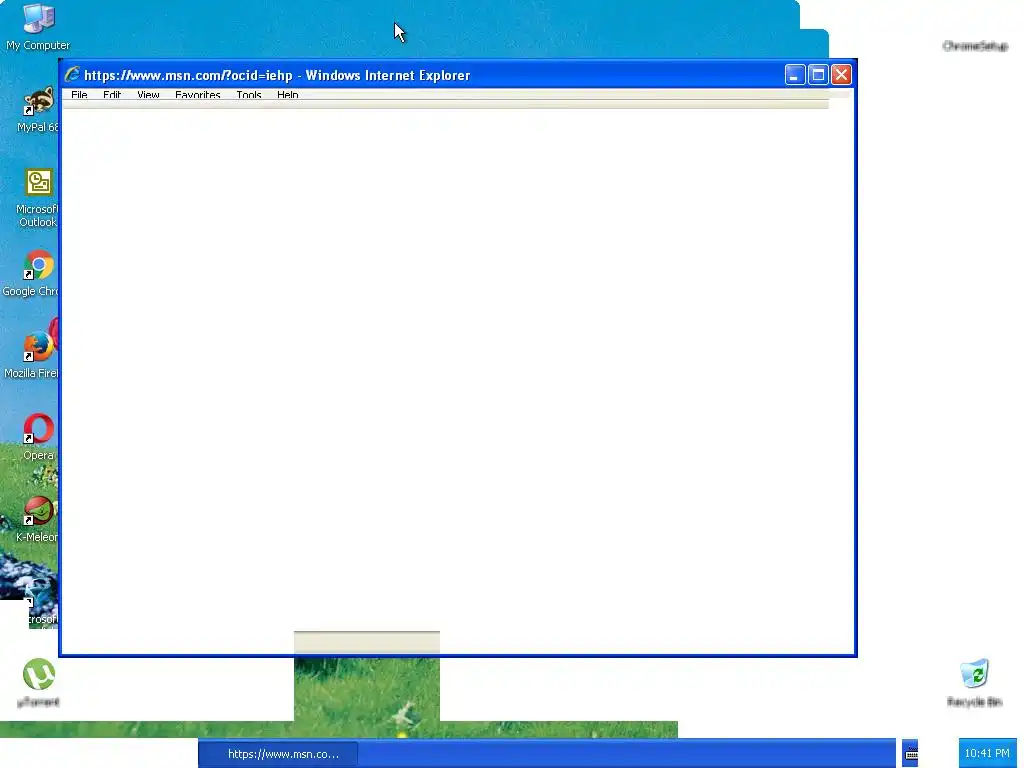Select the MyPal 68 desktop shortcut

pyautogui.click(x=37, y=109)
